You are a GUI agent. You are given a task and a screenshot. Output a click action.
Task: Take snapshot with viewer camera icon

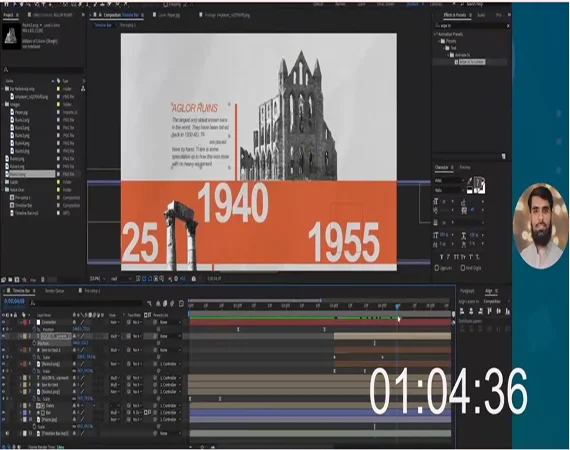[194, 279]
